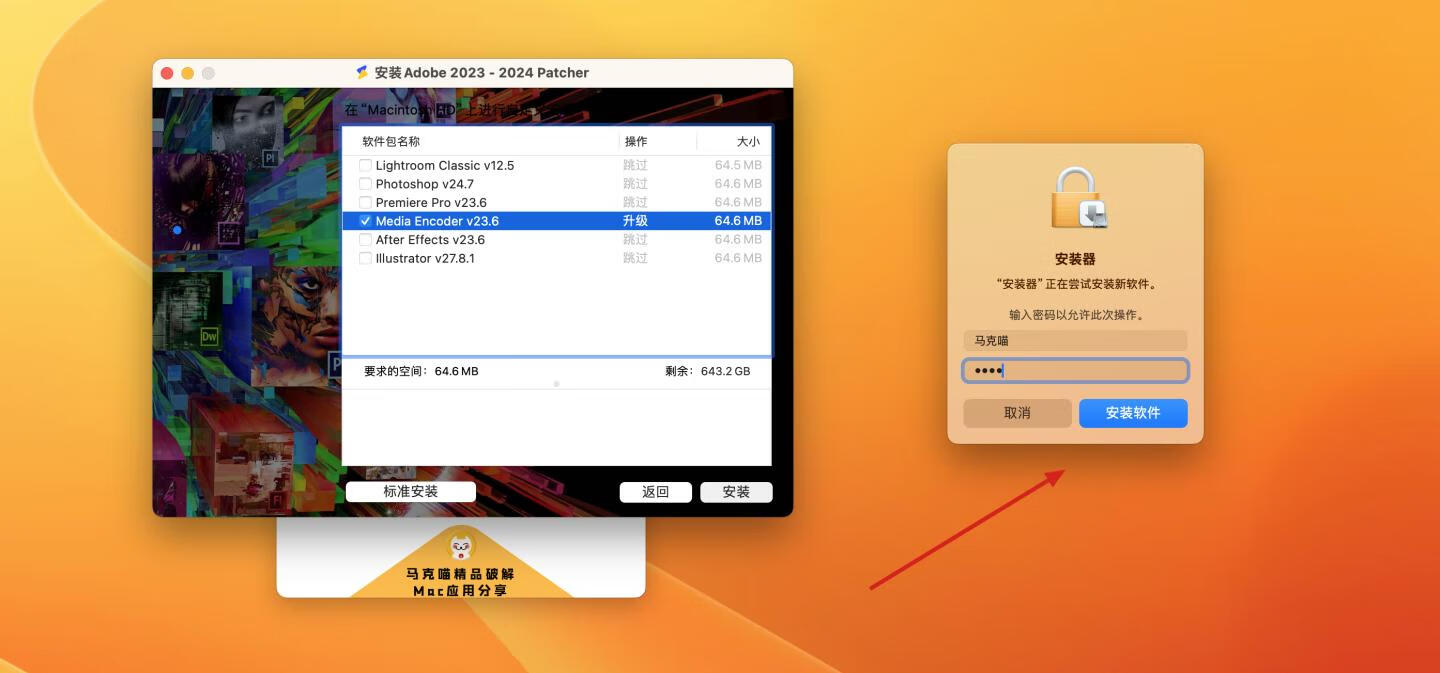Click the 大小 column header
The height and width of the screenshot is (673, 1440).
(747, 141)
